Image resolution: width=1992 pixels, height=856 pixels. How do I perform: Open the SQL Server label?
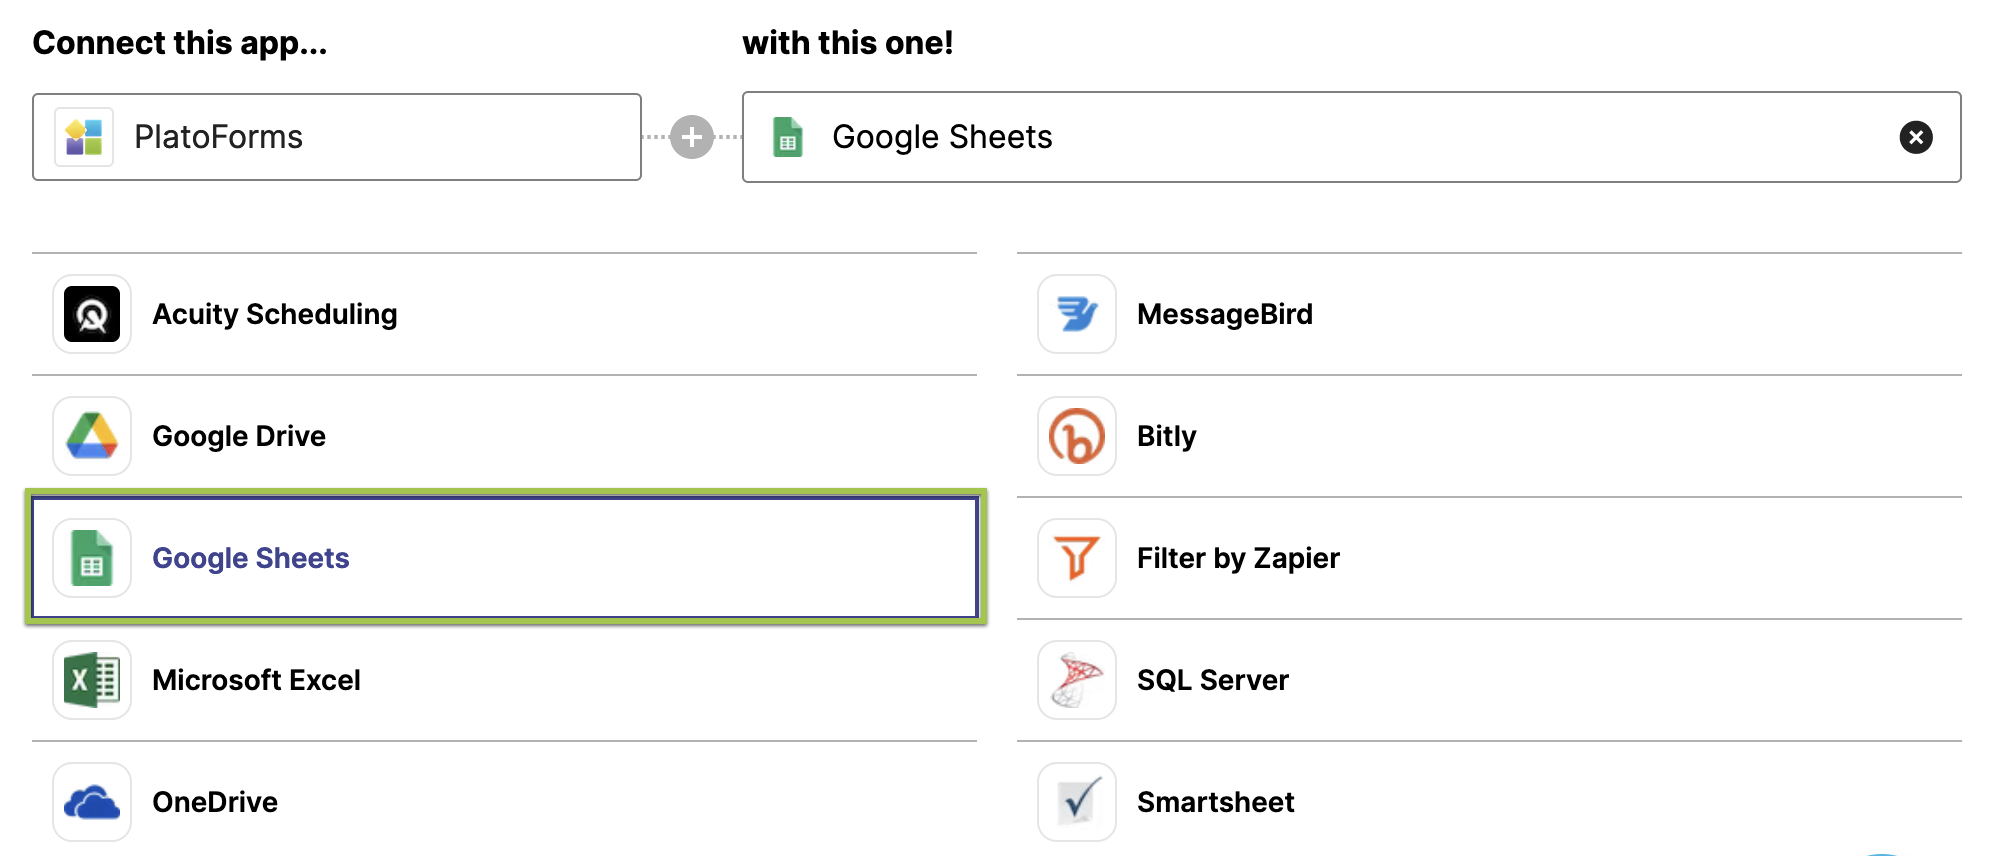[x=1212, y=680]
